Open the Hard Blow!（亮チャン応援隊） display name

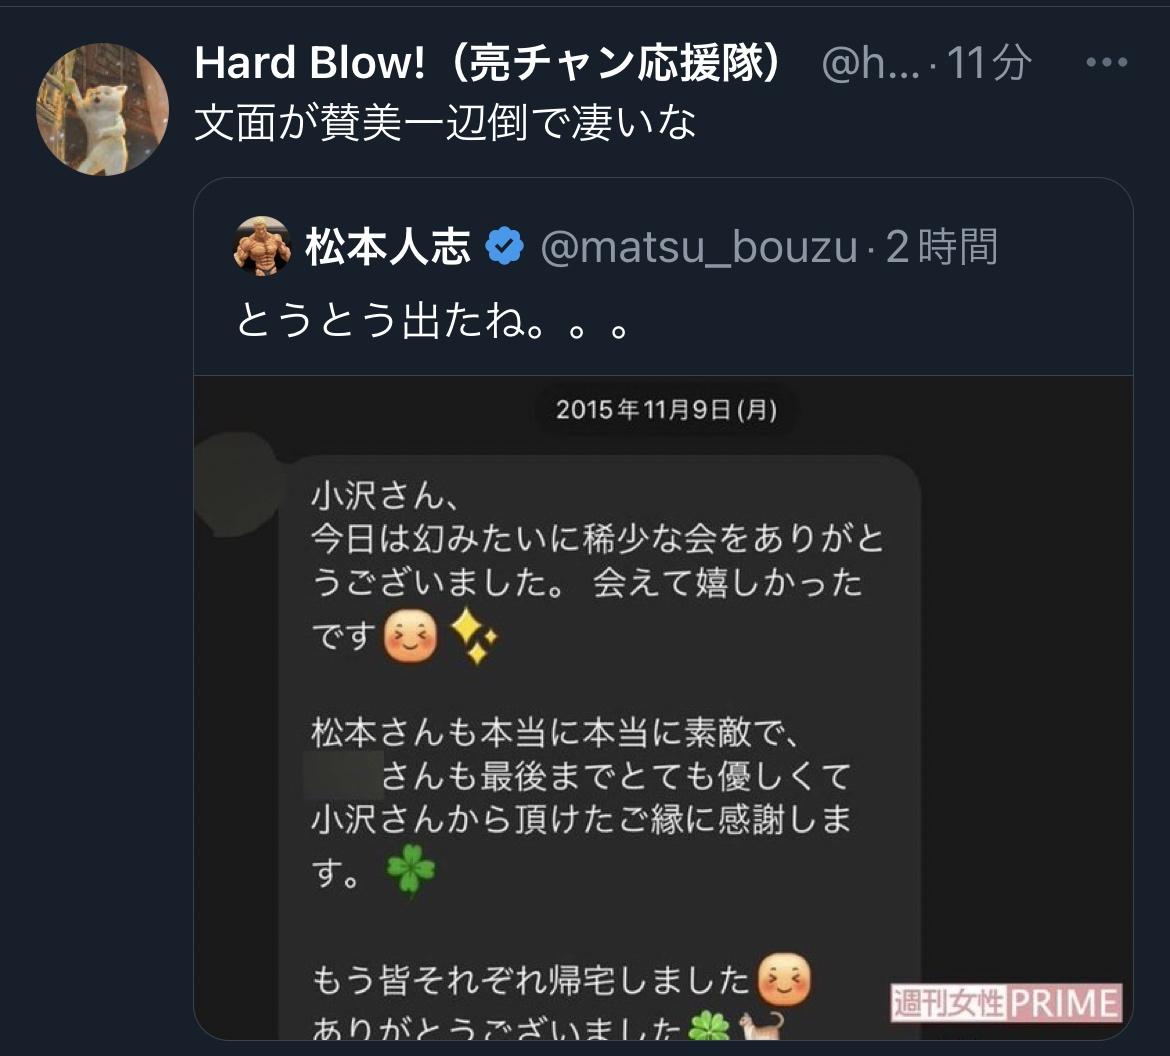pyautogui.click(x=488, y=63)
